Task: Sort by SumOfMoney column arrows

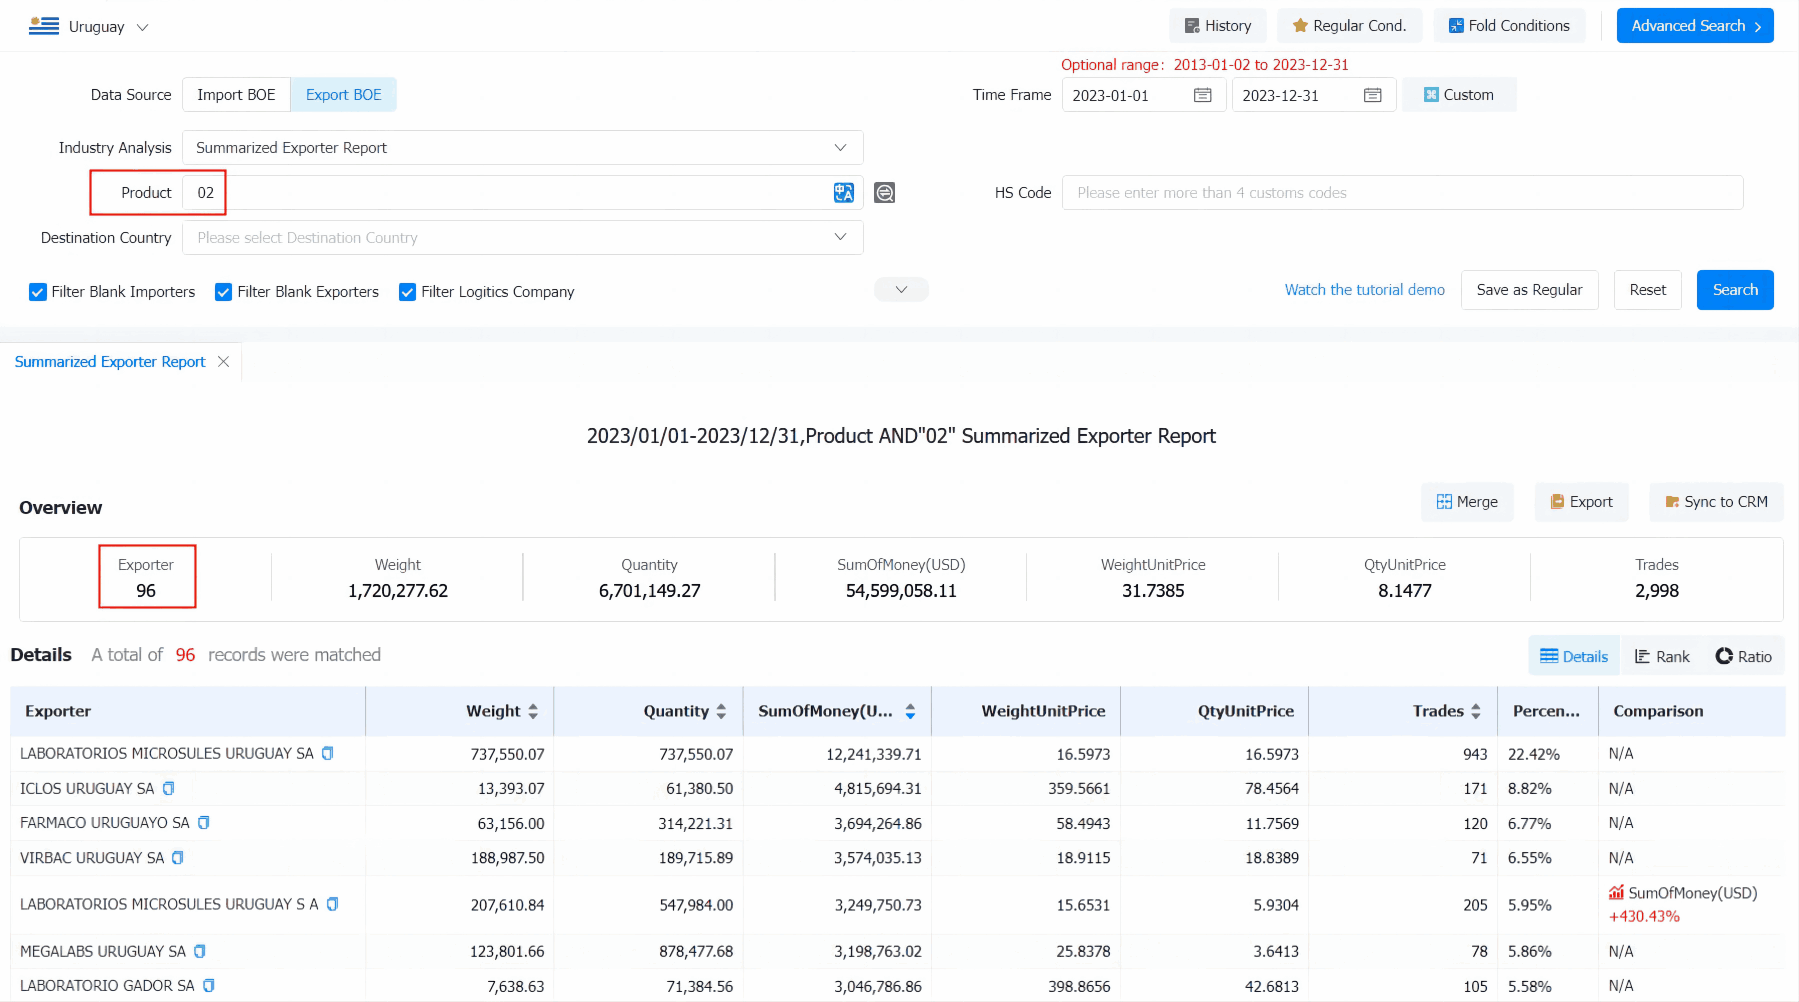Action: tap(910, 711)
